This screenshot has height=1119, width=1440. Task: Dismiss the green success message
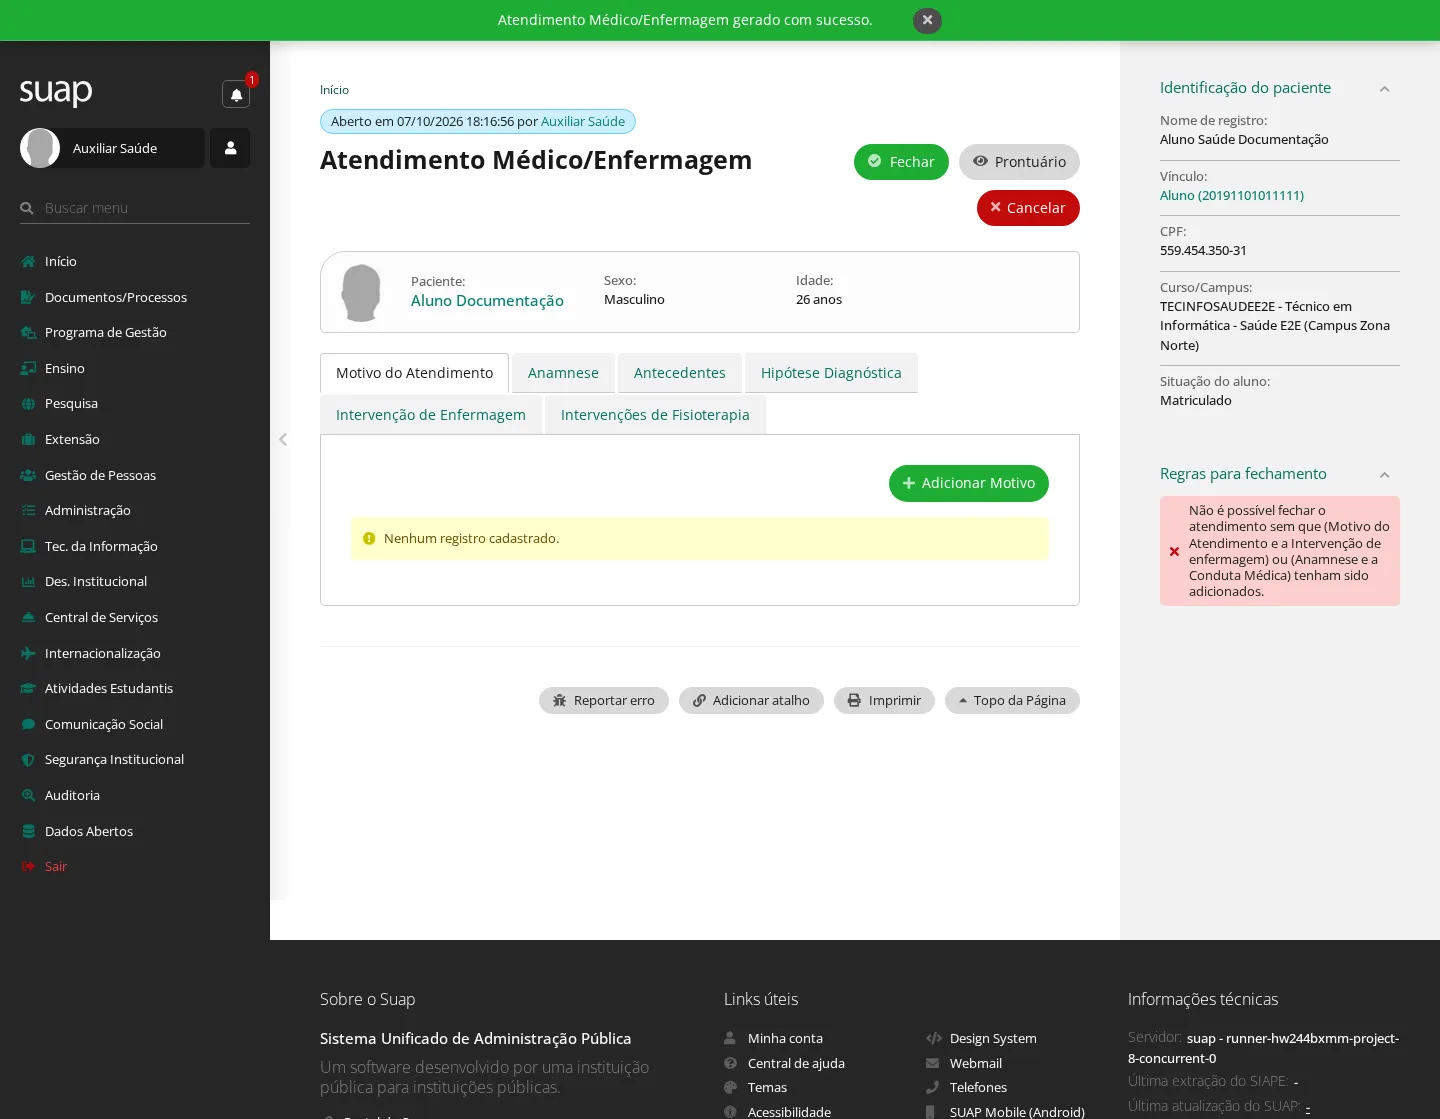coord(927,20)
